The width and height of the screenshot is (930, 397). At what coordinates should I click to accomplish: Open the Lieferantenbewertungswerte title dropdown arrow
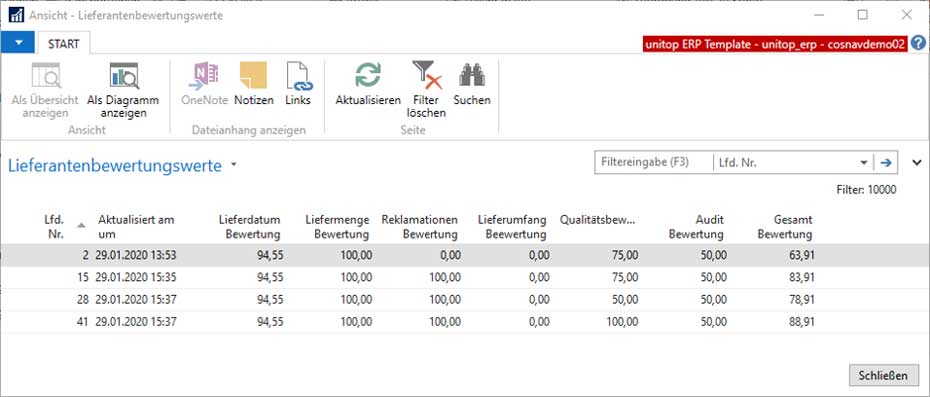[x=234, y=164]
